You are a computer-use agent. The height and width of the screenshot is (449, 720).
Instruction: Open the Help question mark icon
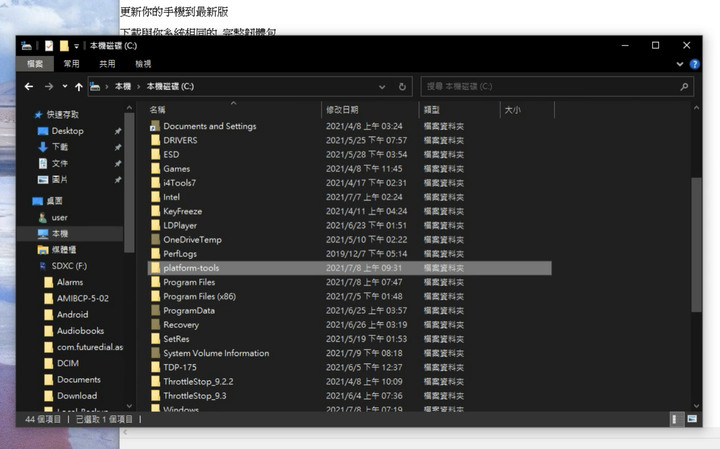click(x=695, y=64)
